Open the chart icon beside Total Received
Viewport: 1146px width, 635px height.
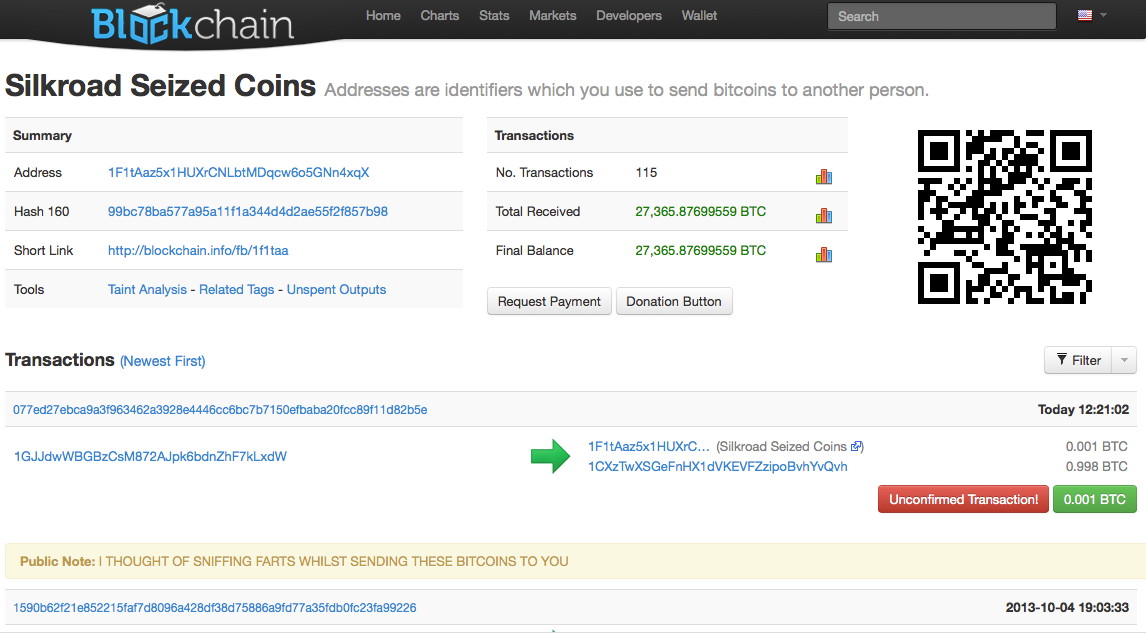[823, 212]
